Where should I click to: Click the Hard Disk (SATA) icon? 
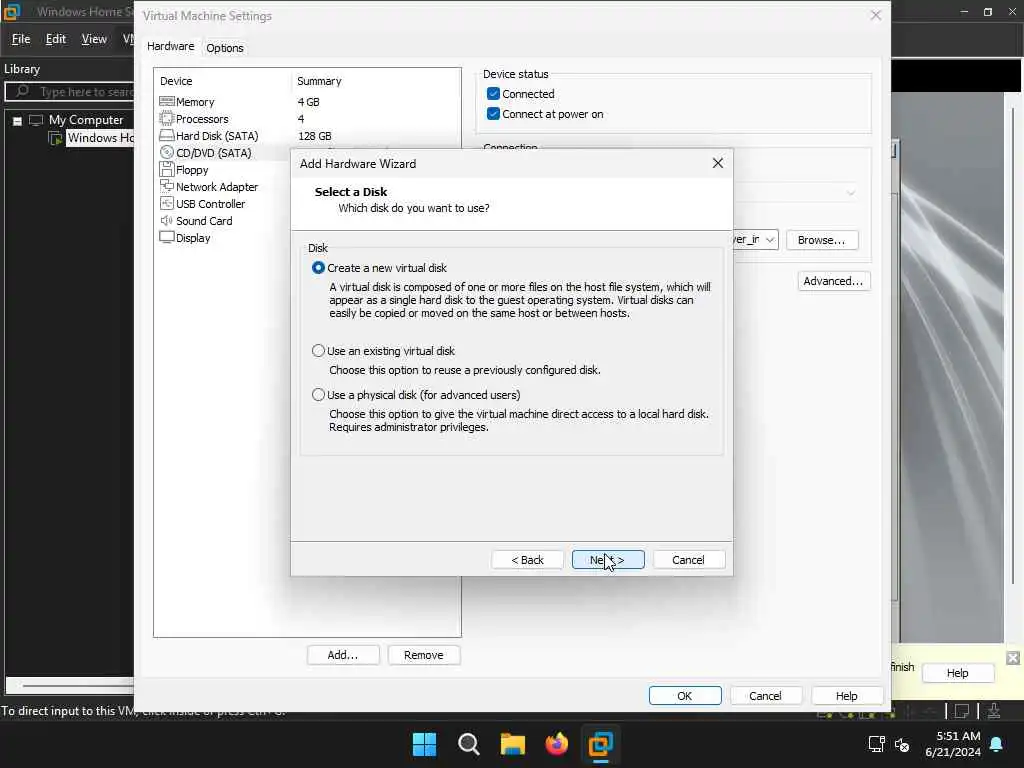click(x=167, y=135)
